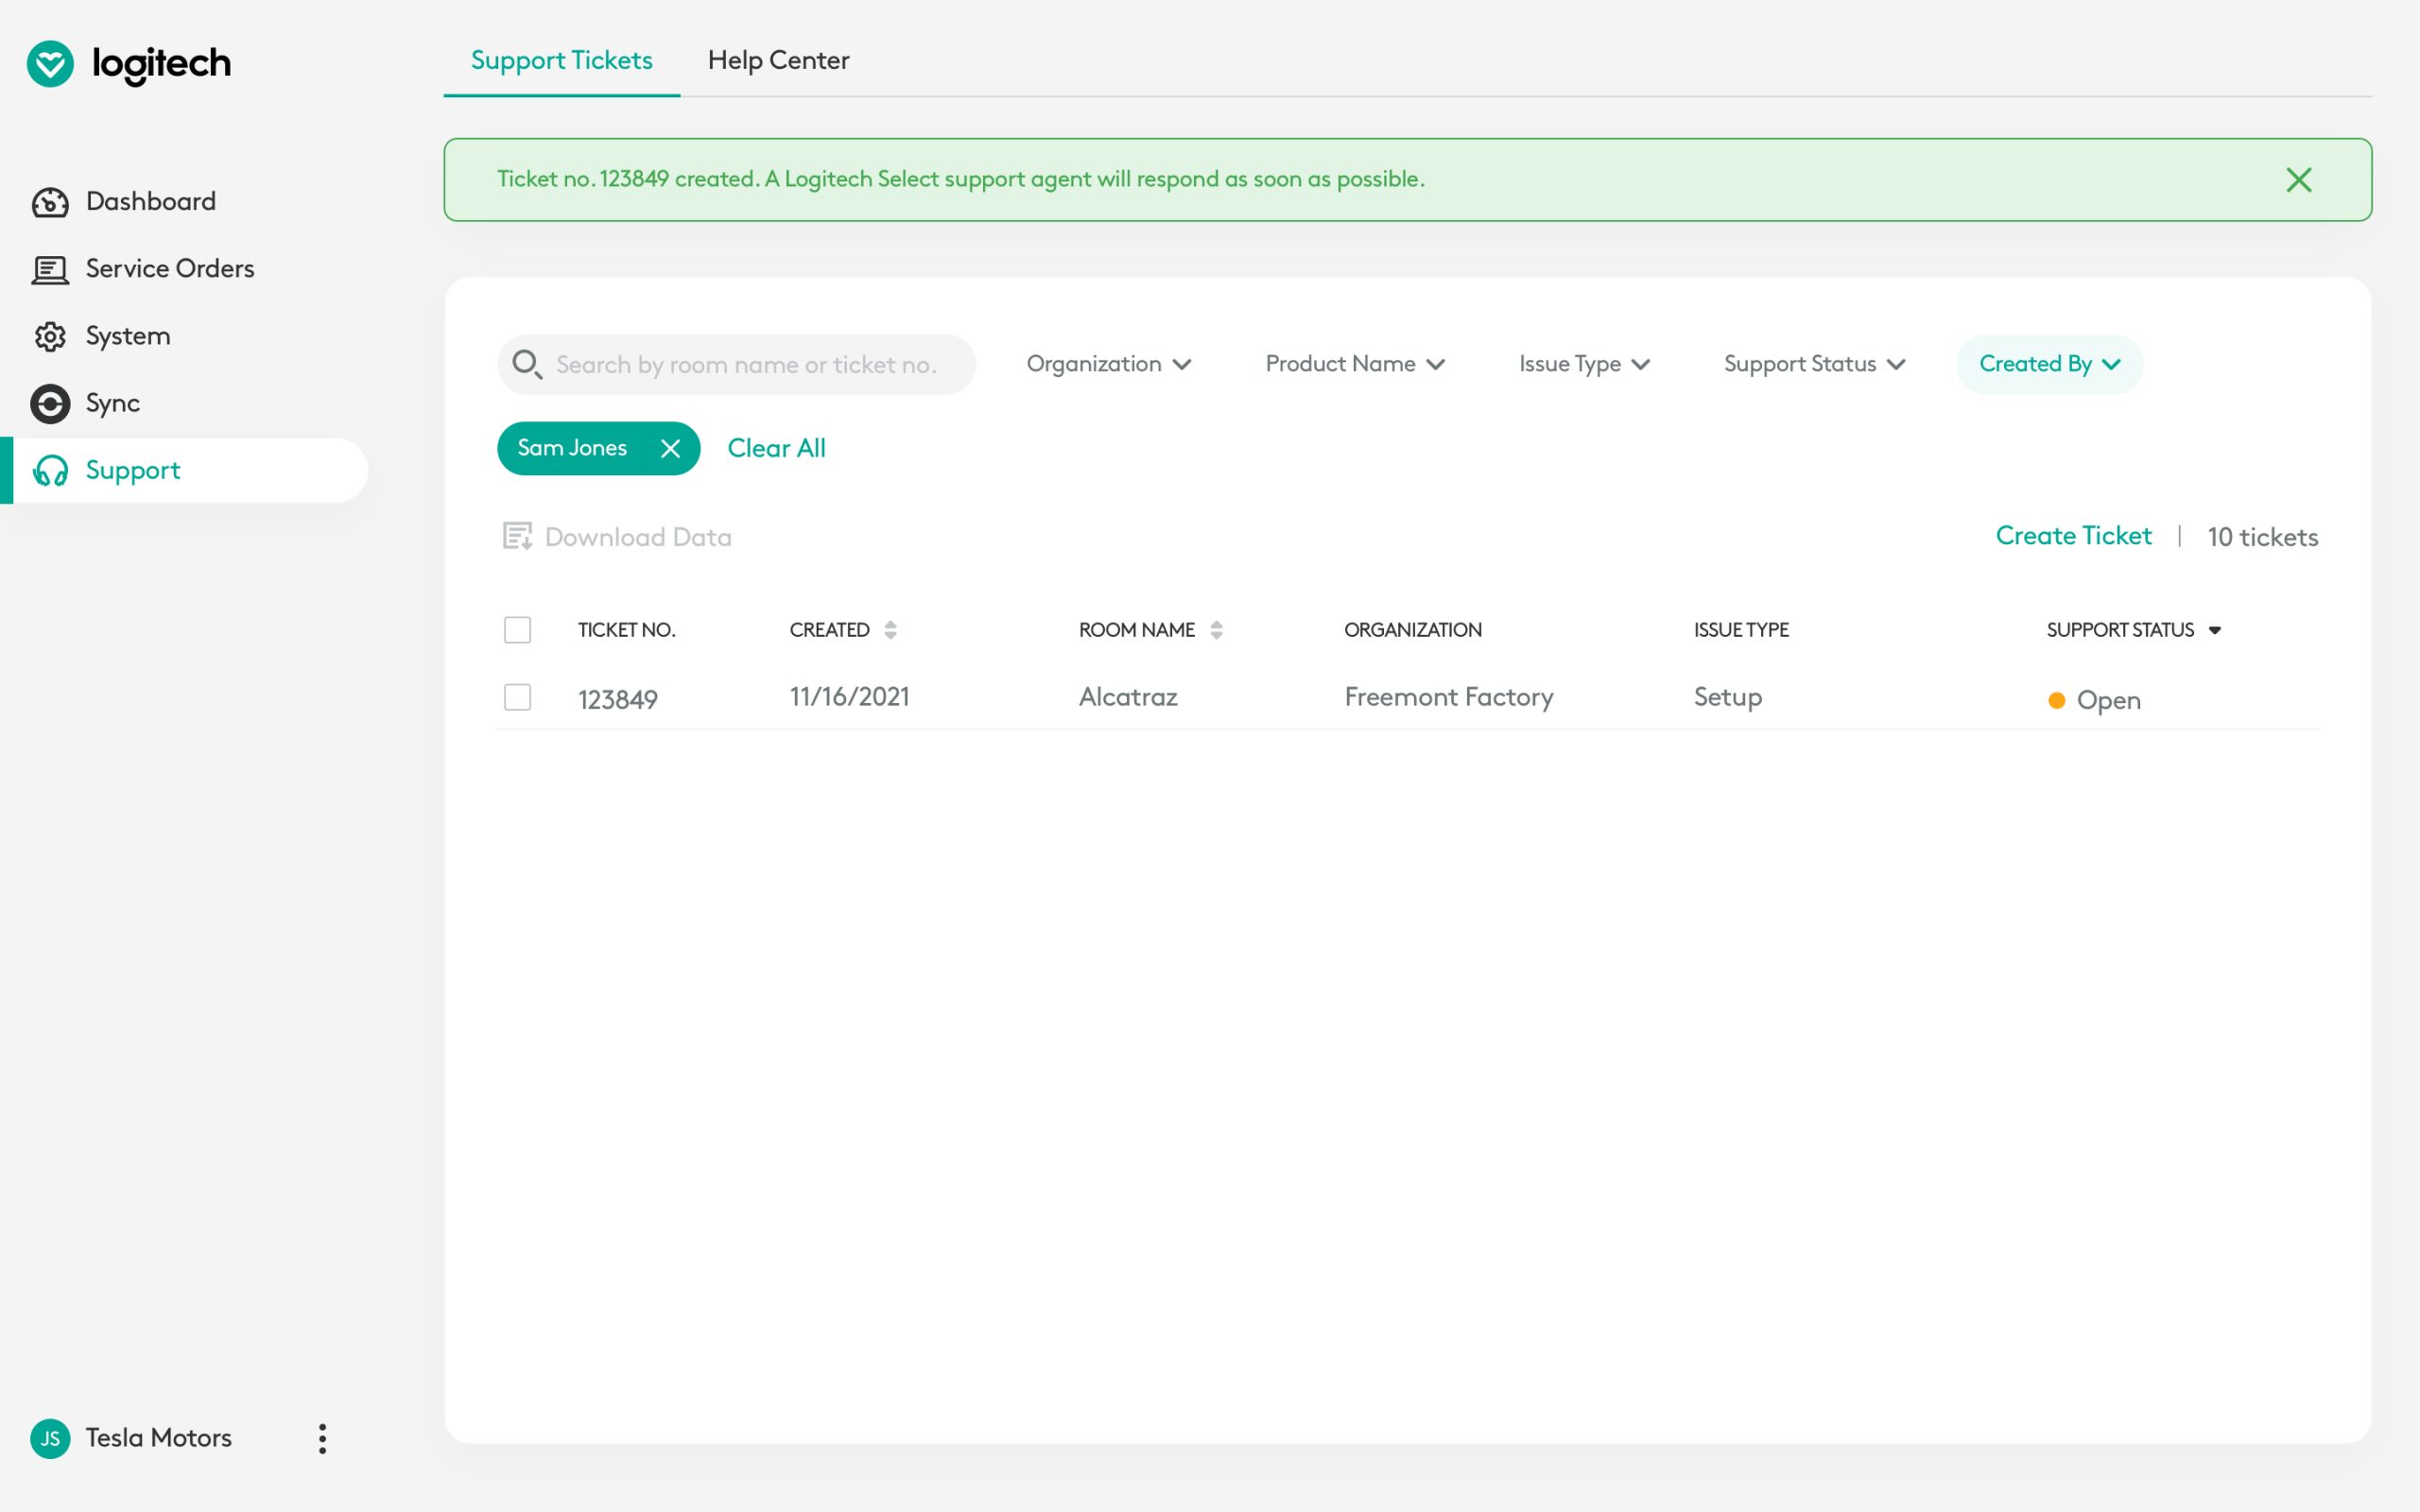
Task: Sort tickets by Room Name
Action: tap(1216, 630)
